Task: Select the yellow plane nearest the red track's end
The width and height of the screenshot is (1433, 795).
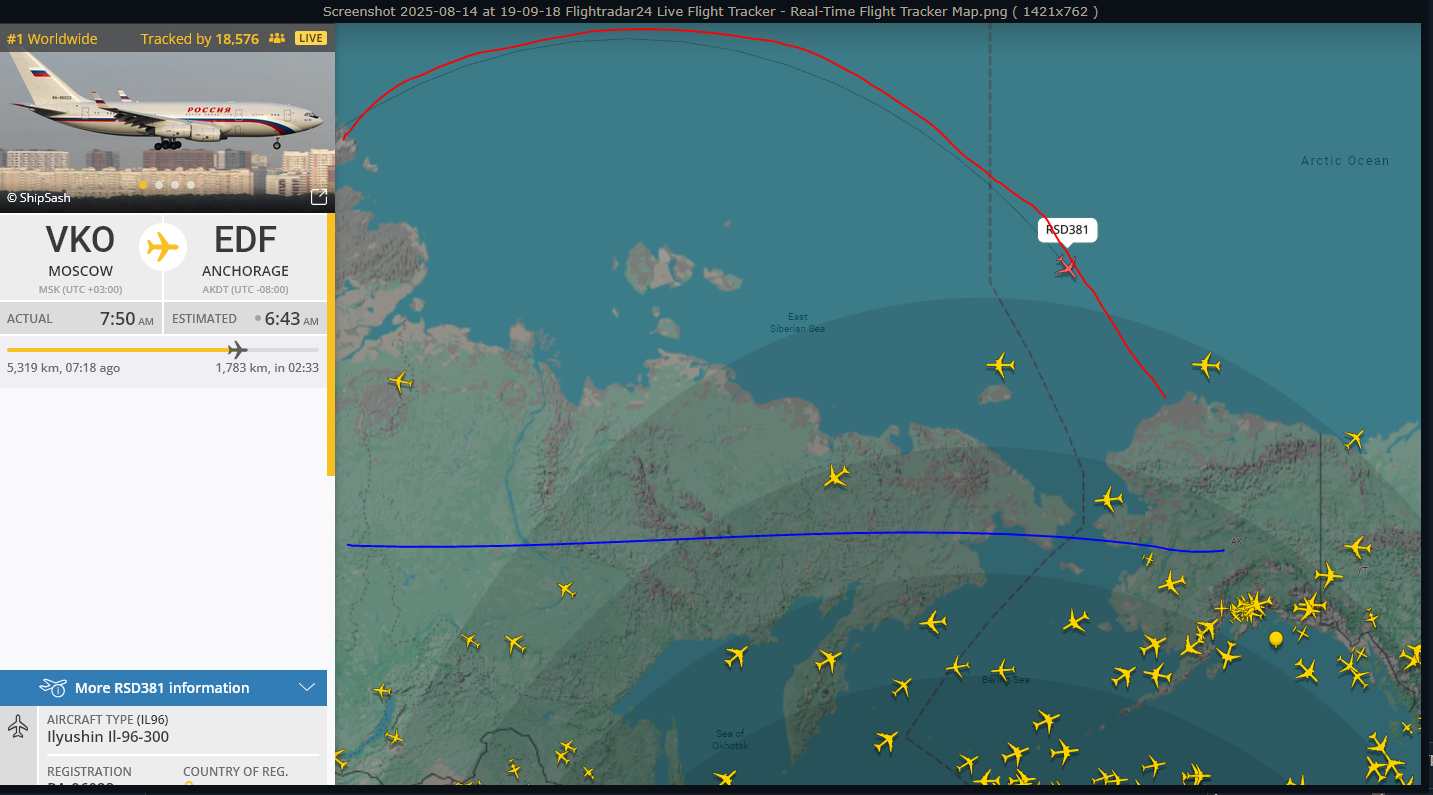Action: pos(1207,365)
